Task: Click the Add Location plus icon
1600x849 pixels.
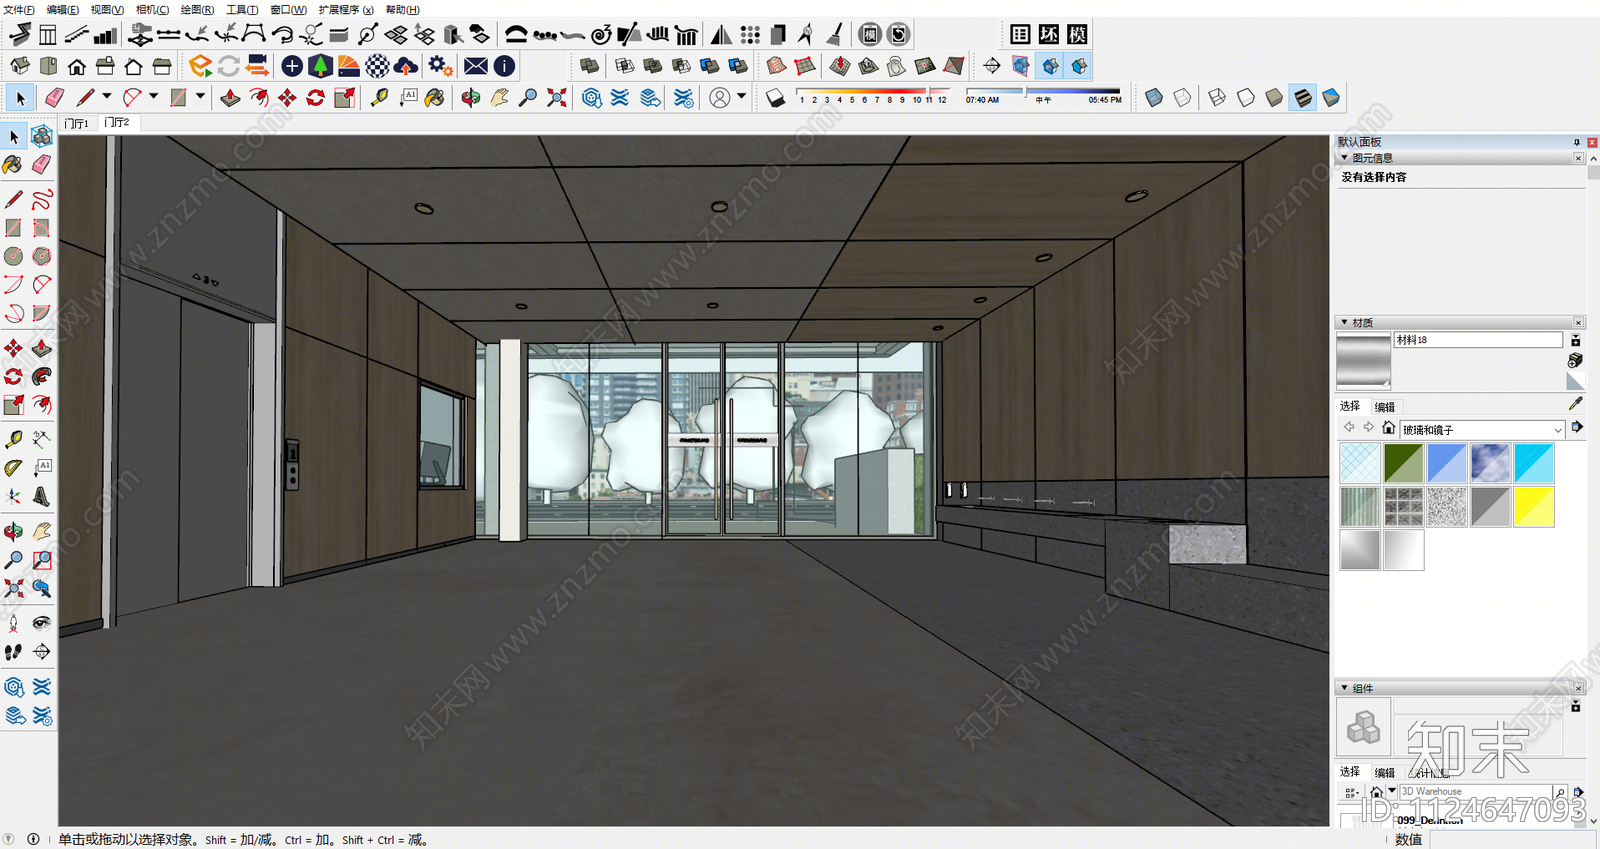Action: click(x=292, y=66)
